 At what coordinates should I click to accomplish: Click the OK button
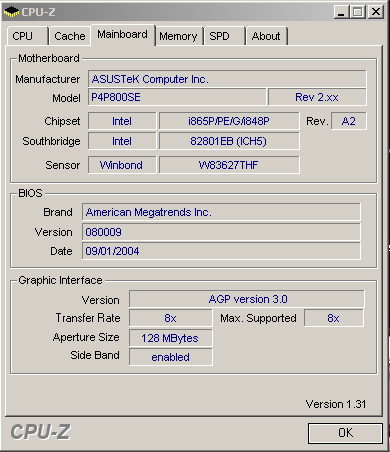click(x=345, y=433)
